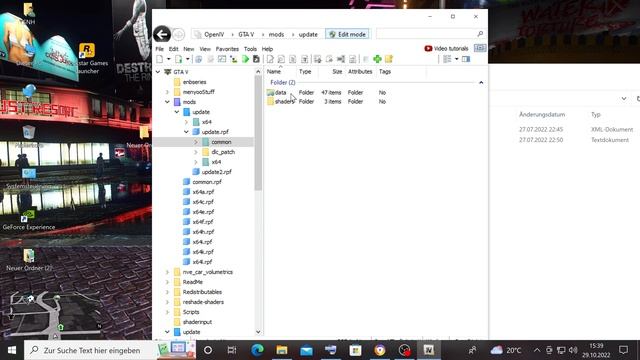Screen dimensions: 640x360
Task: Open File Explorer from taskbar
Action: click(x=282, y=350)
